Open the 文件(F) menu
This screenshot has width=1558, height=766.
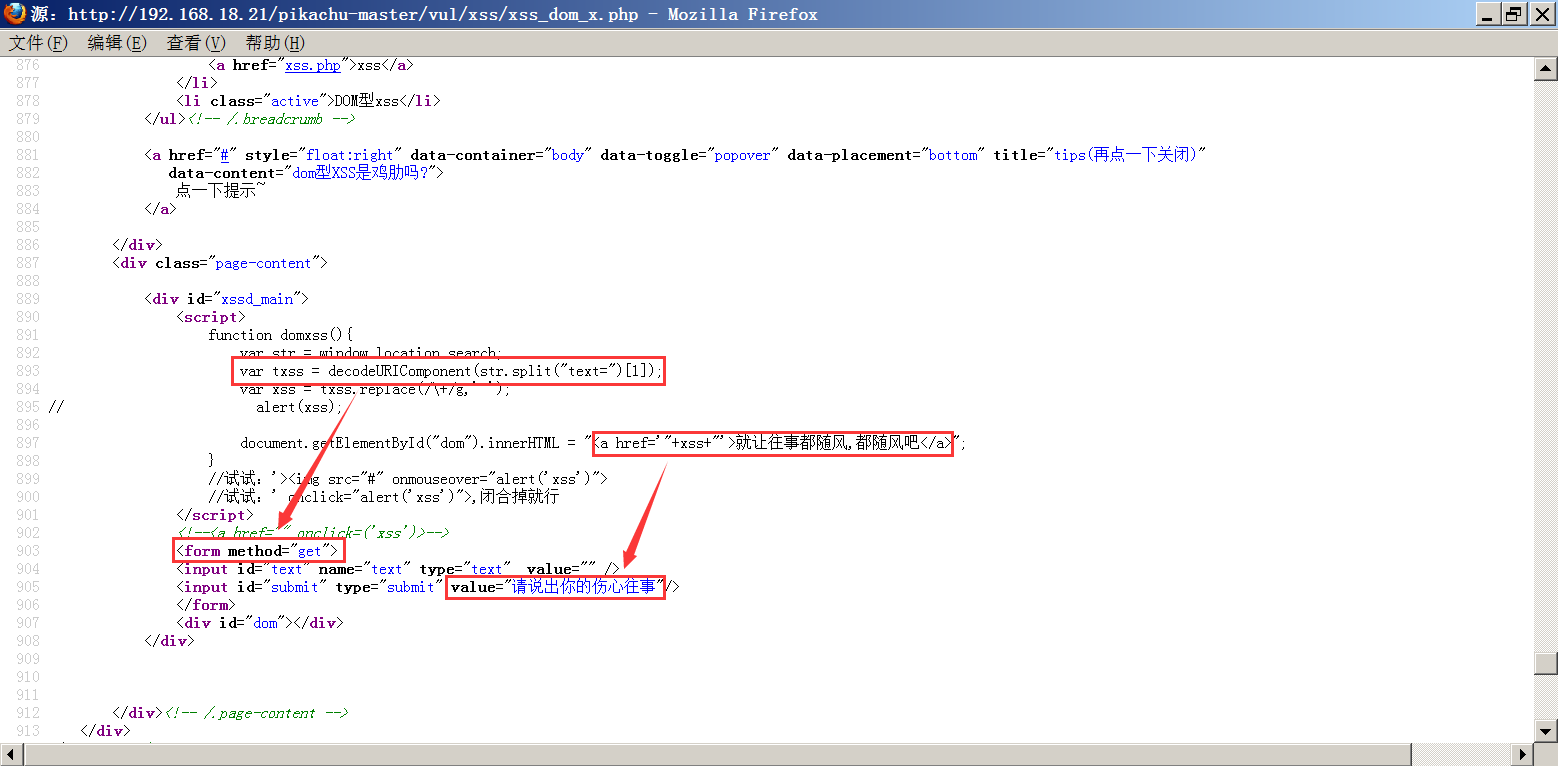(39, 43)
